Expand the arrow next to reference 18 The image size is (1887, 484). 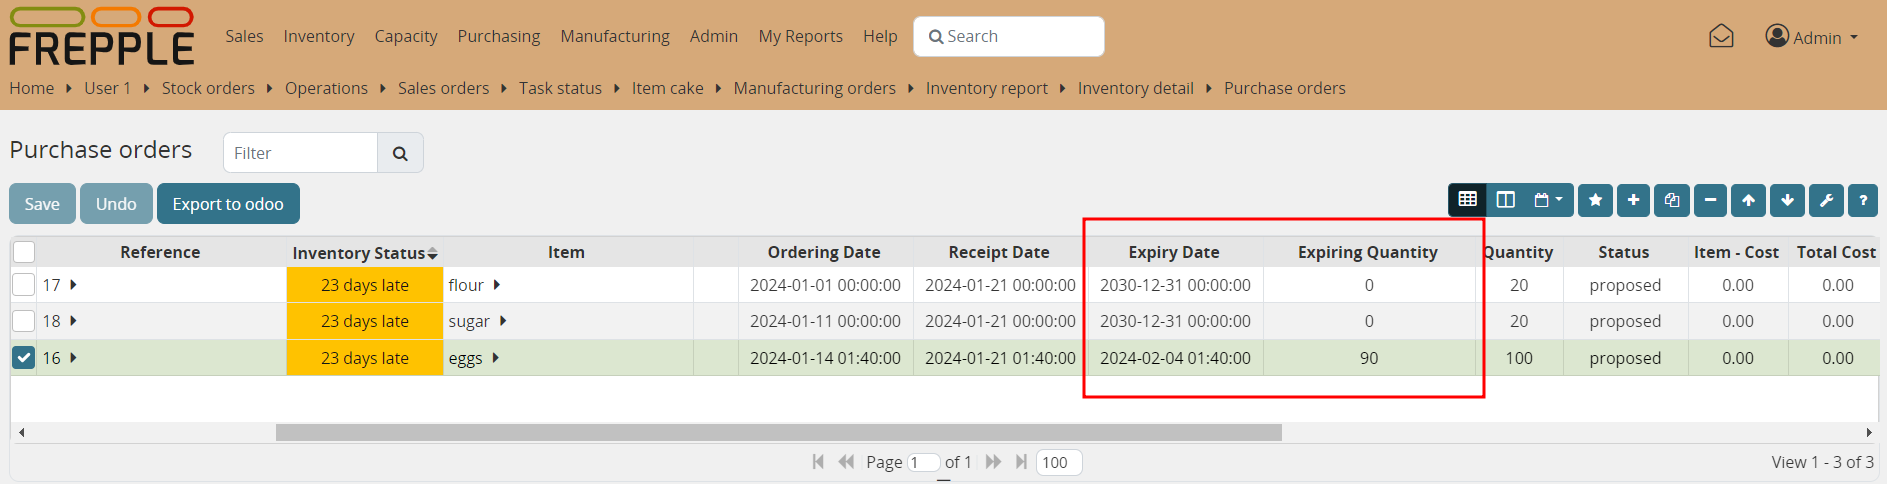pos(73,321)
